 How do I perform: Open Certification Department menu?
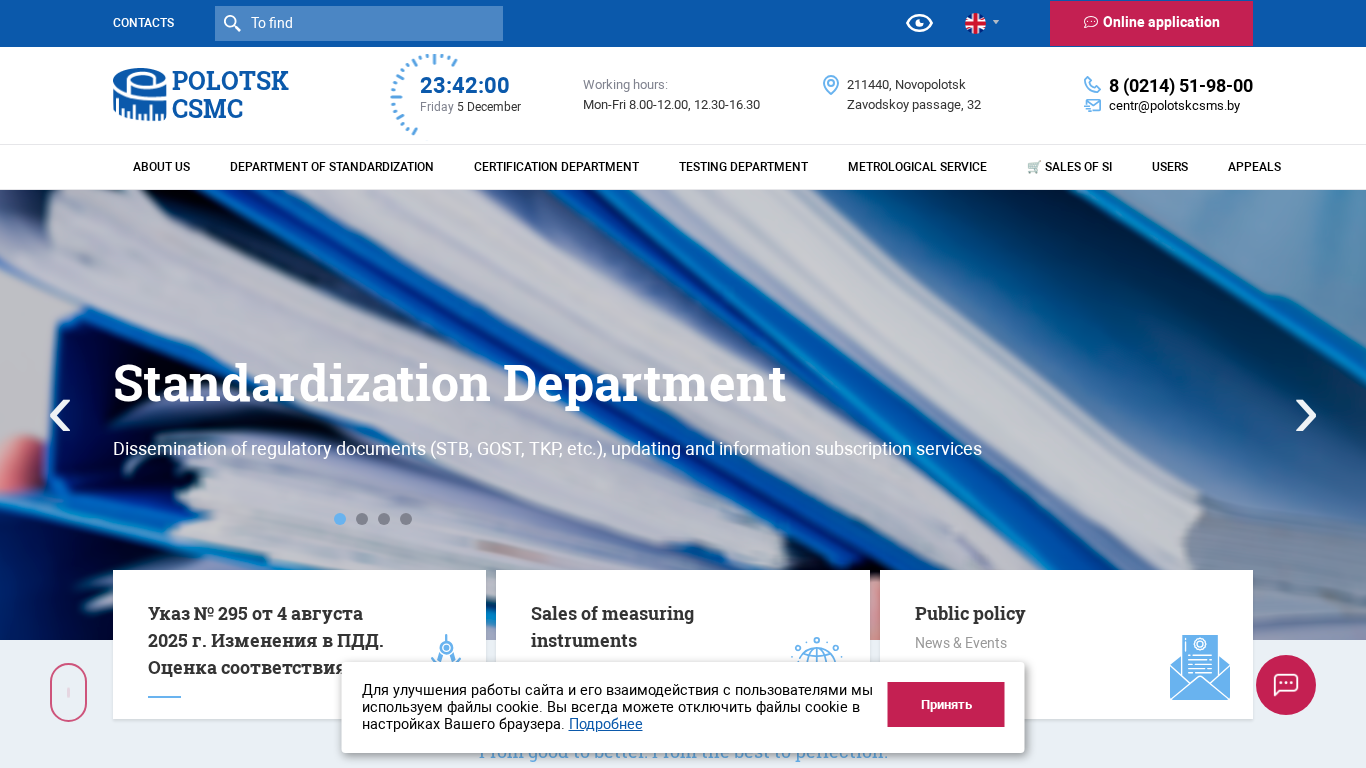[x=556, y=167]
